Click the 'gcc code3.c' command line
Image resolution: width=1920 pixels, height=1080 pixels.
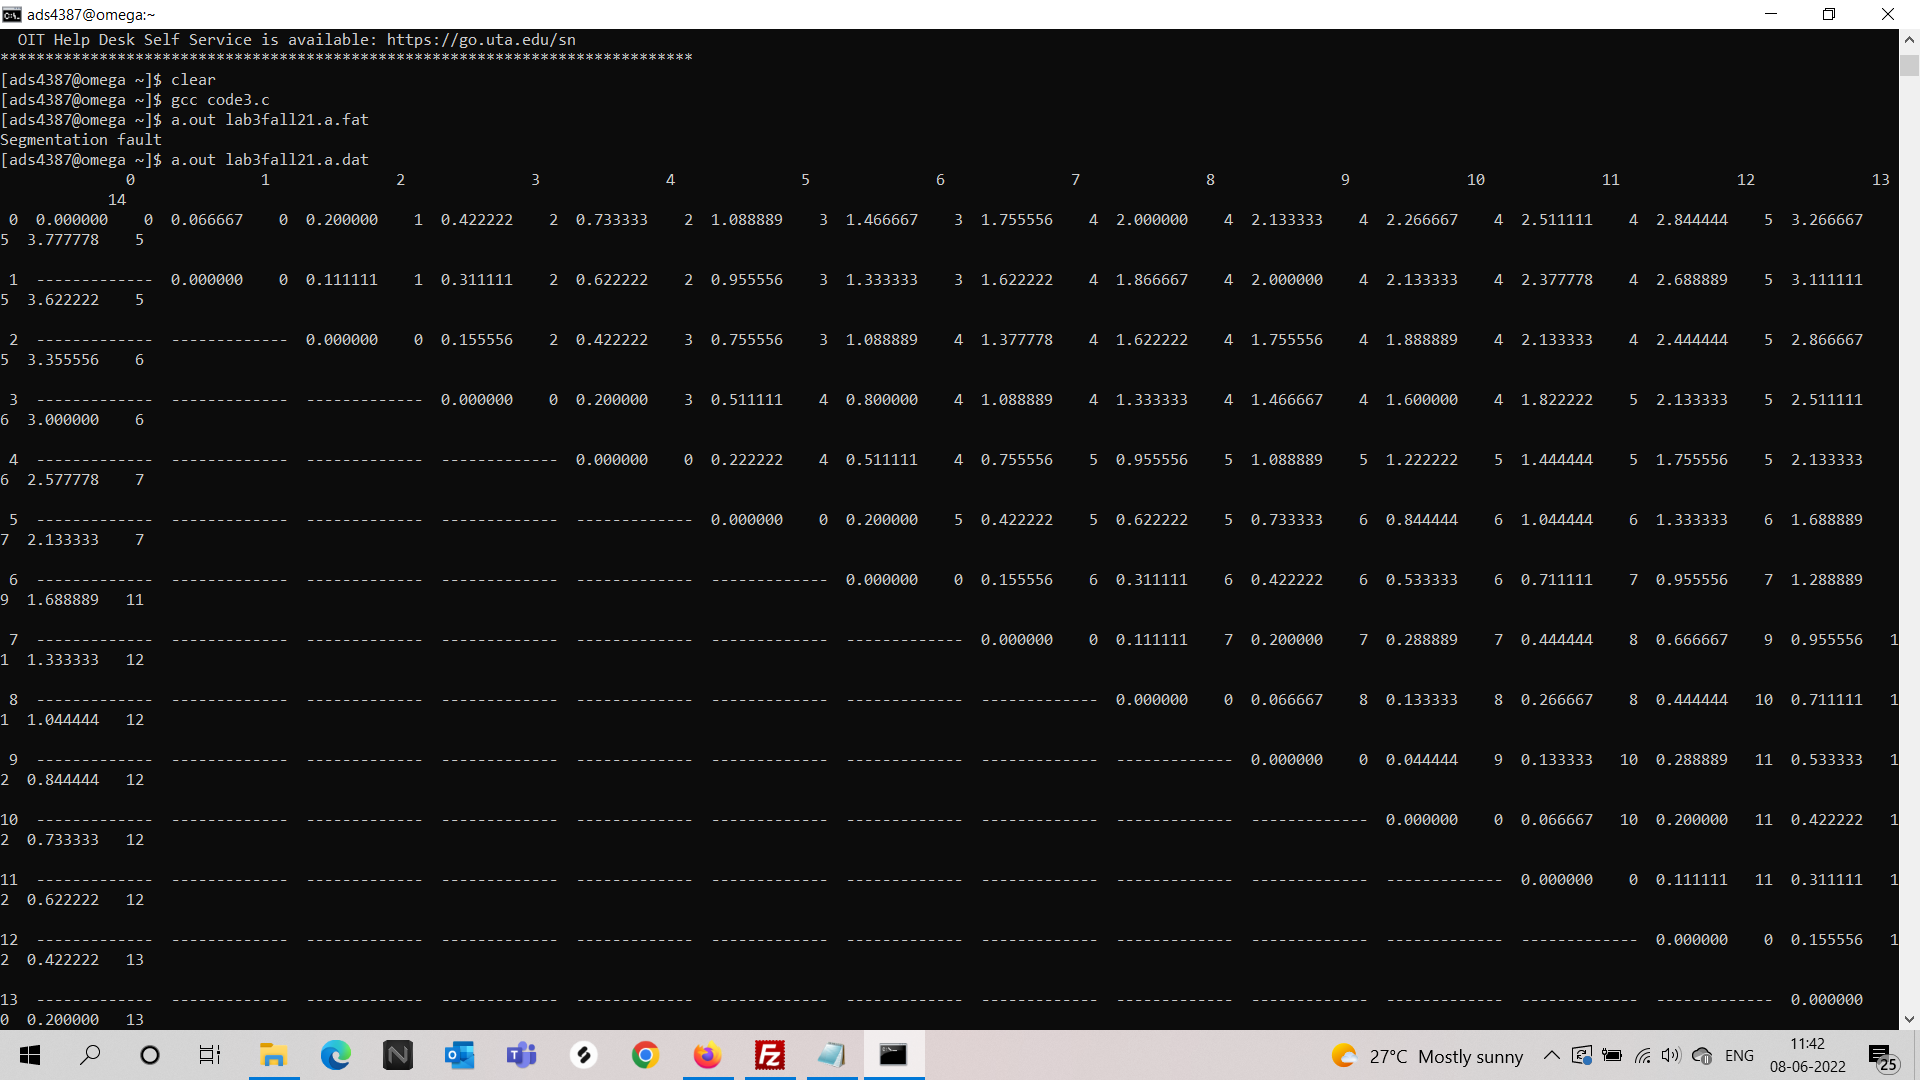pos(220,100)
